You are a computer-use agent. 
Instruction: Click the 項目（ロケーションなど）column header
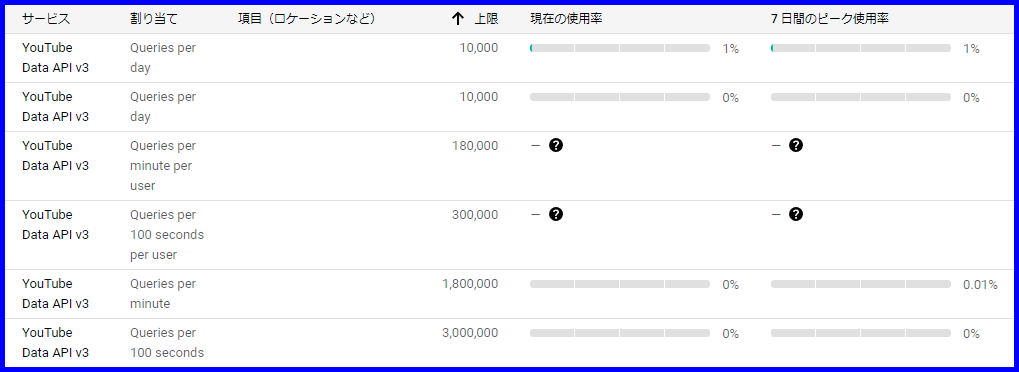coord(307,19)
